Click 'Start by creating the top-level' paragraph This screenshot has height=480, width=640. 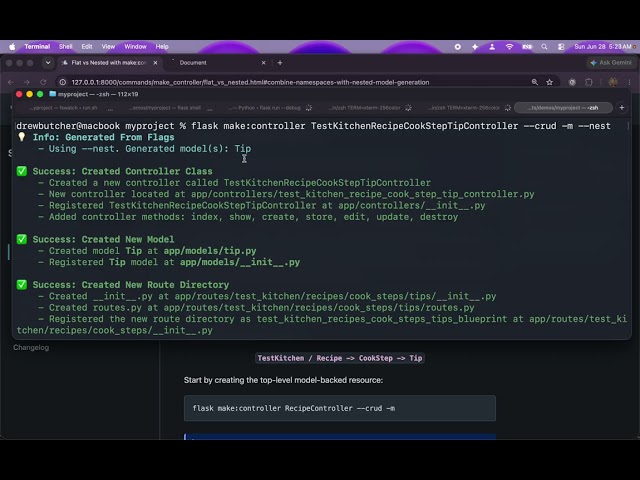[x=283, y=380]
